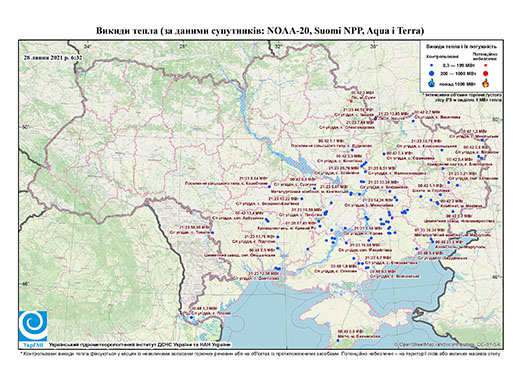520x368 pixels.
Task: Click the "200 — 1000 МВт" legend label
Action: 457,73
